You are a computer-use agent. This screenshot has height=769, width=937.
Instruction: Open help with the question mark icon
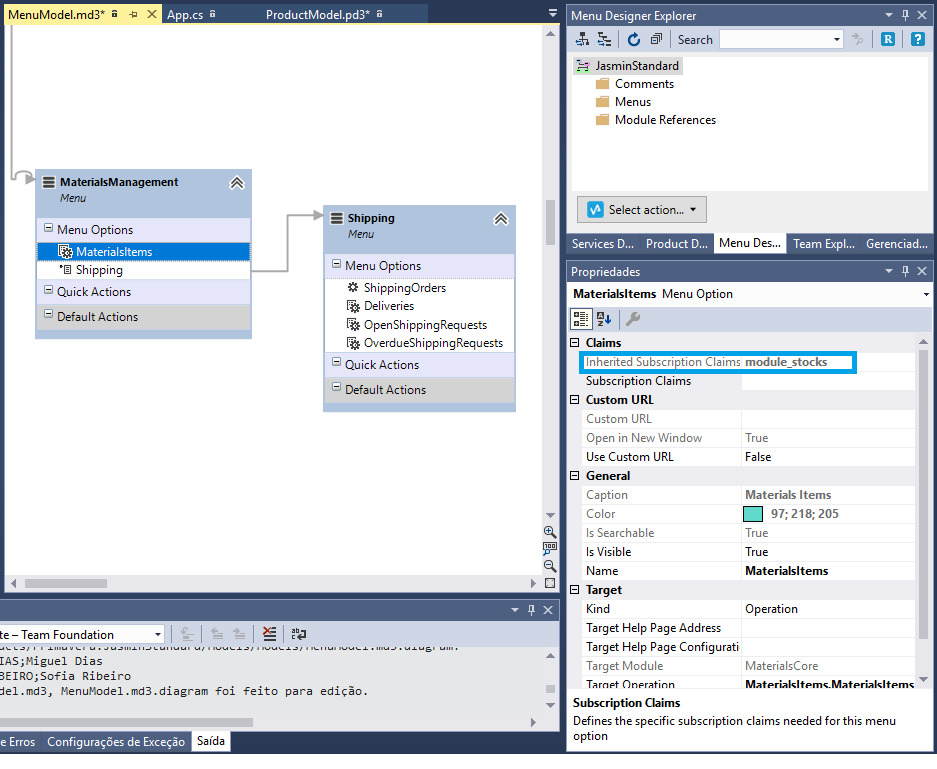pyautogui.click(x=917, y=39)
